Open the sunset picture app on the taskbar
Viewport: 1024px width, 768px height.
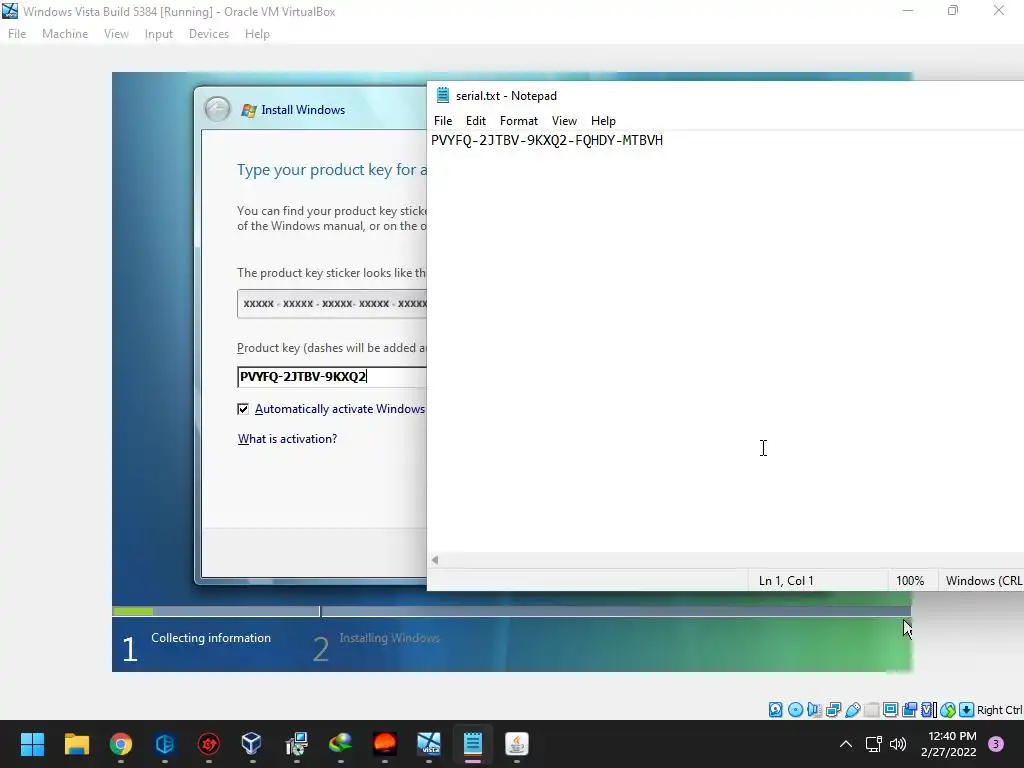point(385,744)
